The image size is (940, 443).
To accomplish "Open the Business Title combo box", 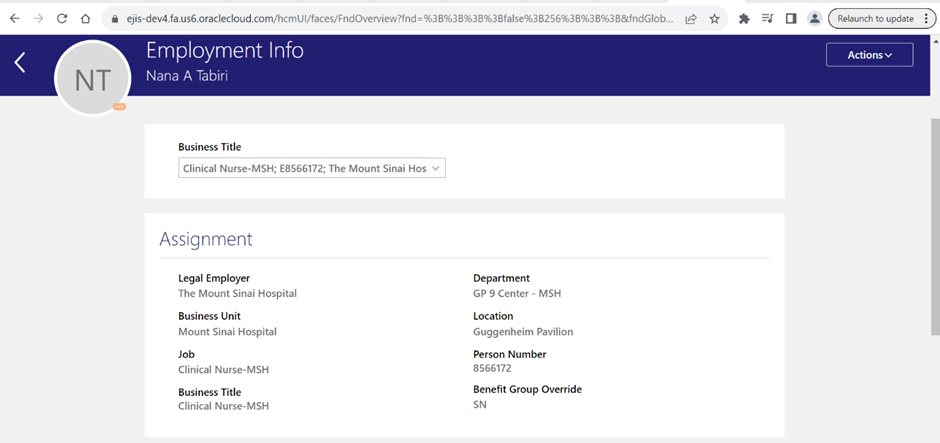I will [312, 168].
